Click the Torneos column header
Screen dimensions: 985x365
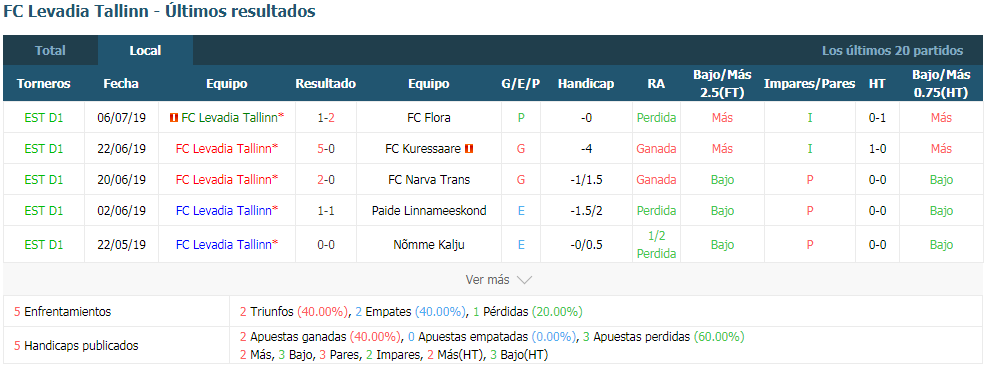coord(44,84)
